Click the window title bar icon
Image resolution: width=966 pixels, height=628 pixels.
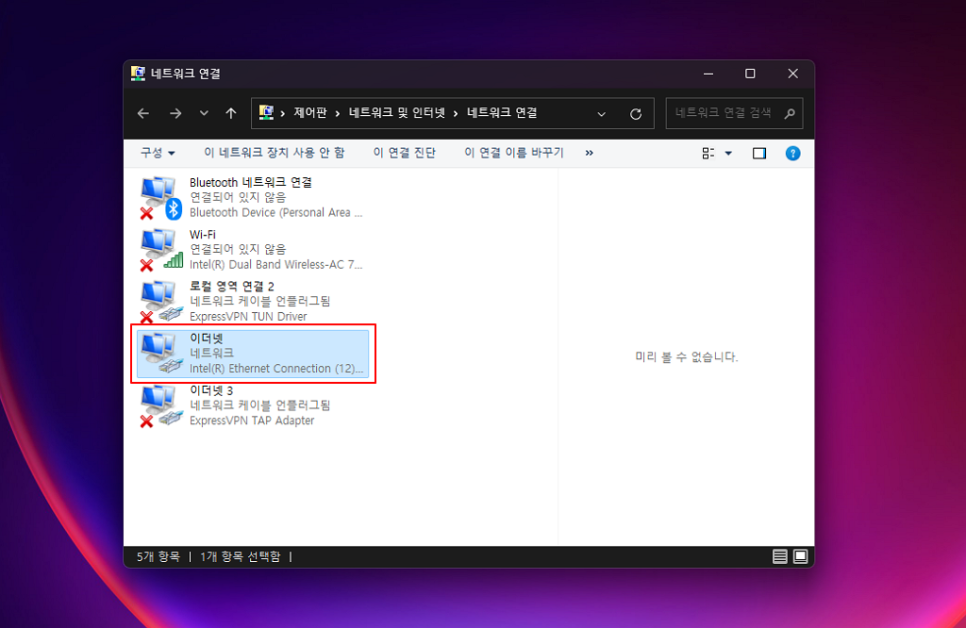(138, 73)
